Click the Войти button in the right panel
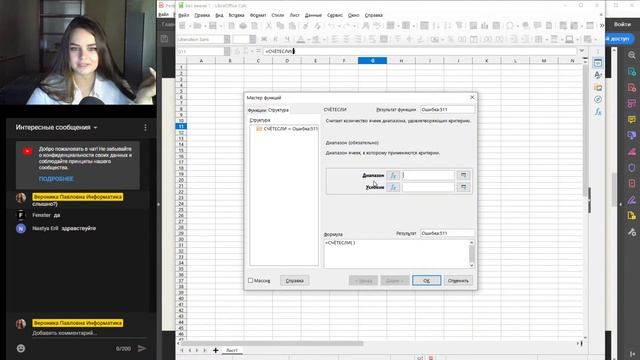 coord(622,24)
